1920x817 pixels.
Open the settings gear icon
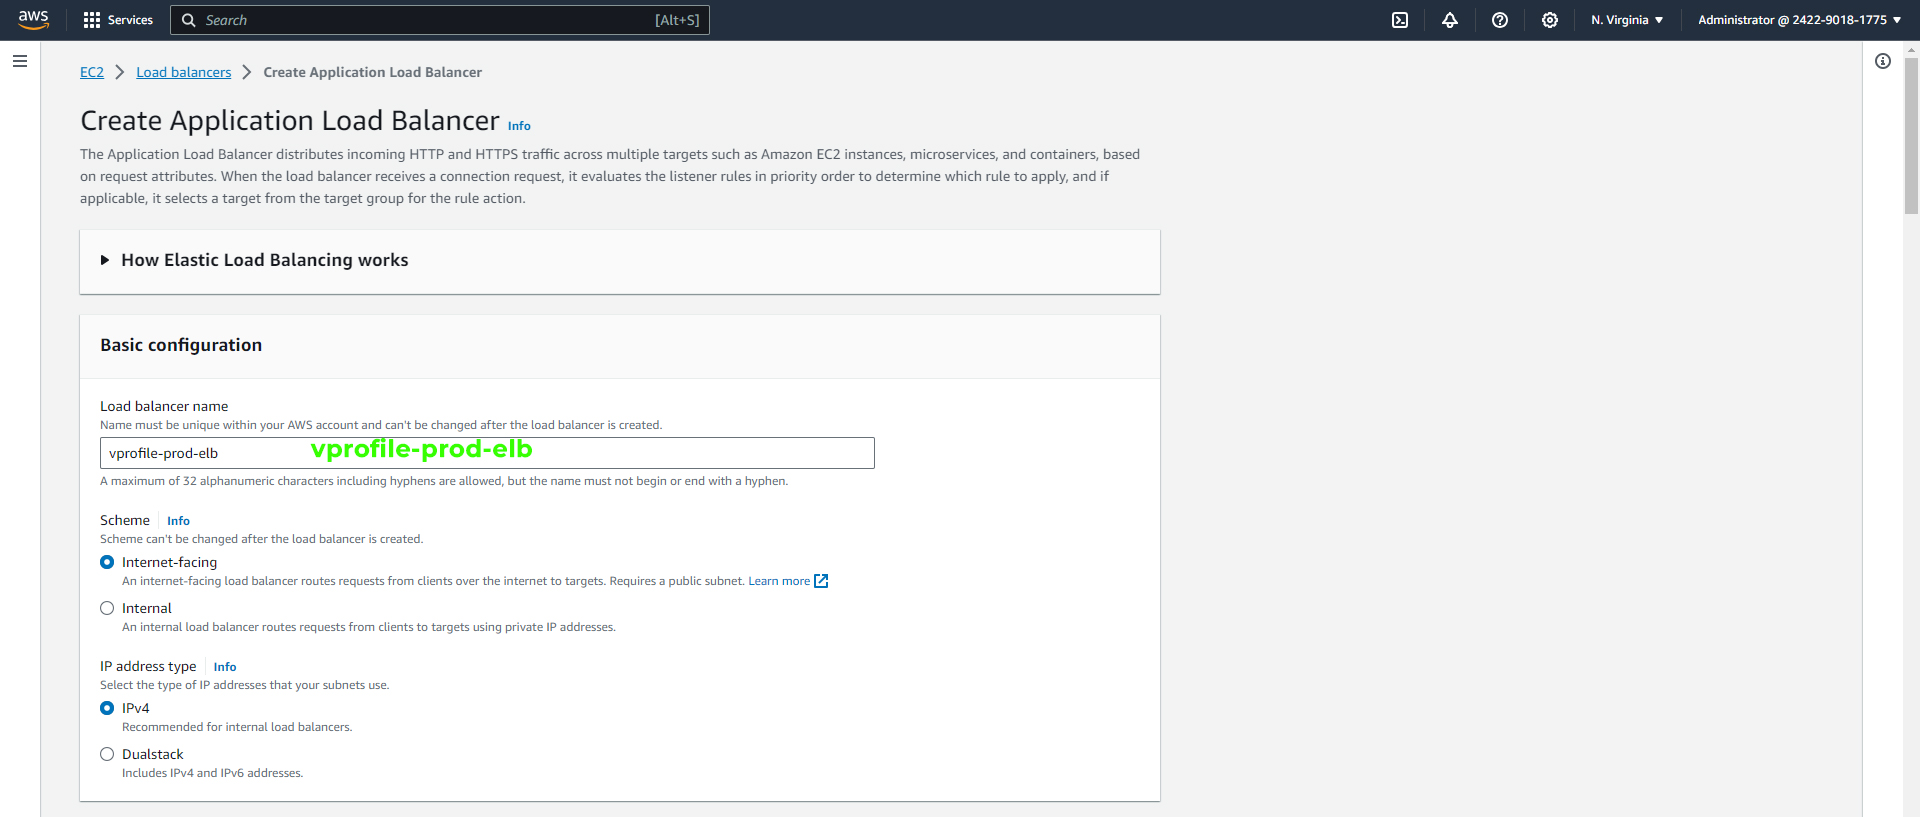point(1550,20)
